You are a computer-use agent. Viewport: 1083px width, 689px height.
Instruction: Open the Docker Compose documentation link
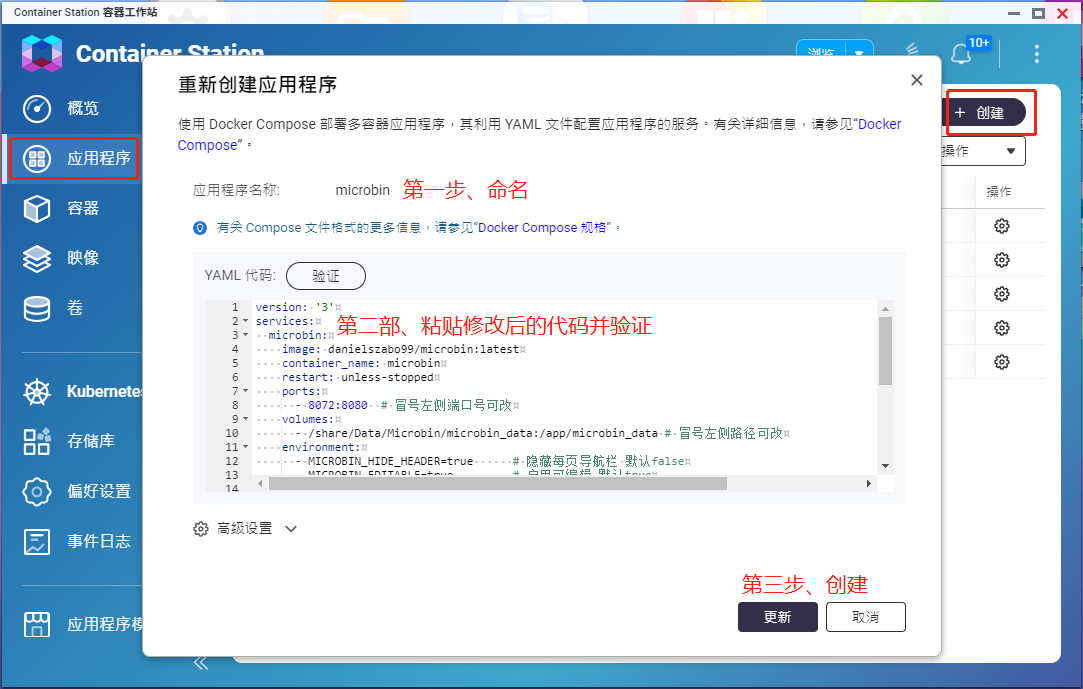coord(879,124)
